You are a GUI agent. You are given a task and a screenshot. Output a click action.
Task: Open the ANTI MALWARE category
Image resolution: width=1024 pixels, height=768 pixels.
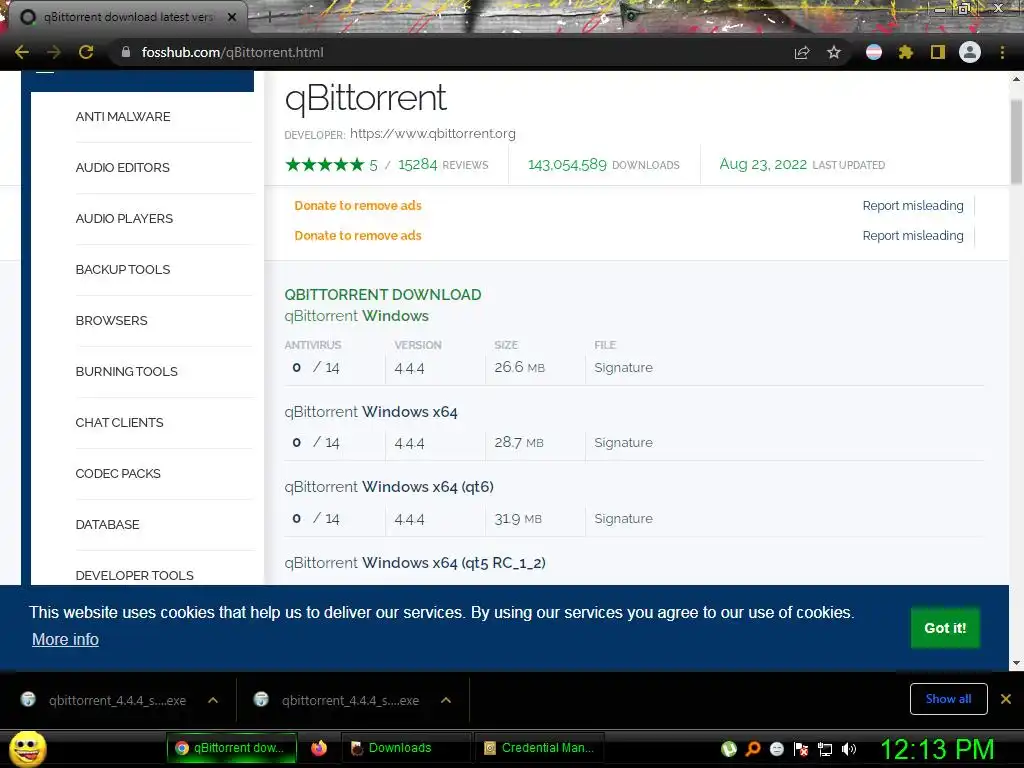point(123,116)
